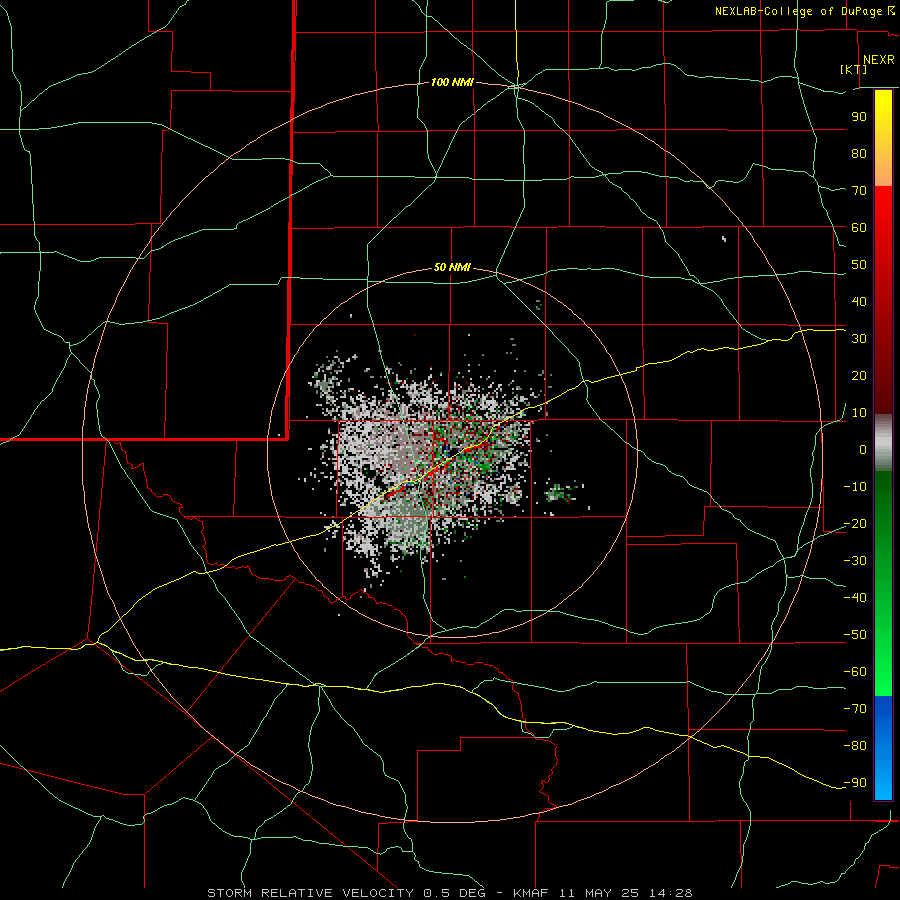Screen dimensions: 900x900
Task: Click the positive 60 value on velocity scale
Action: tap(859, 228)
